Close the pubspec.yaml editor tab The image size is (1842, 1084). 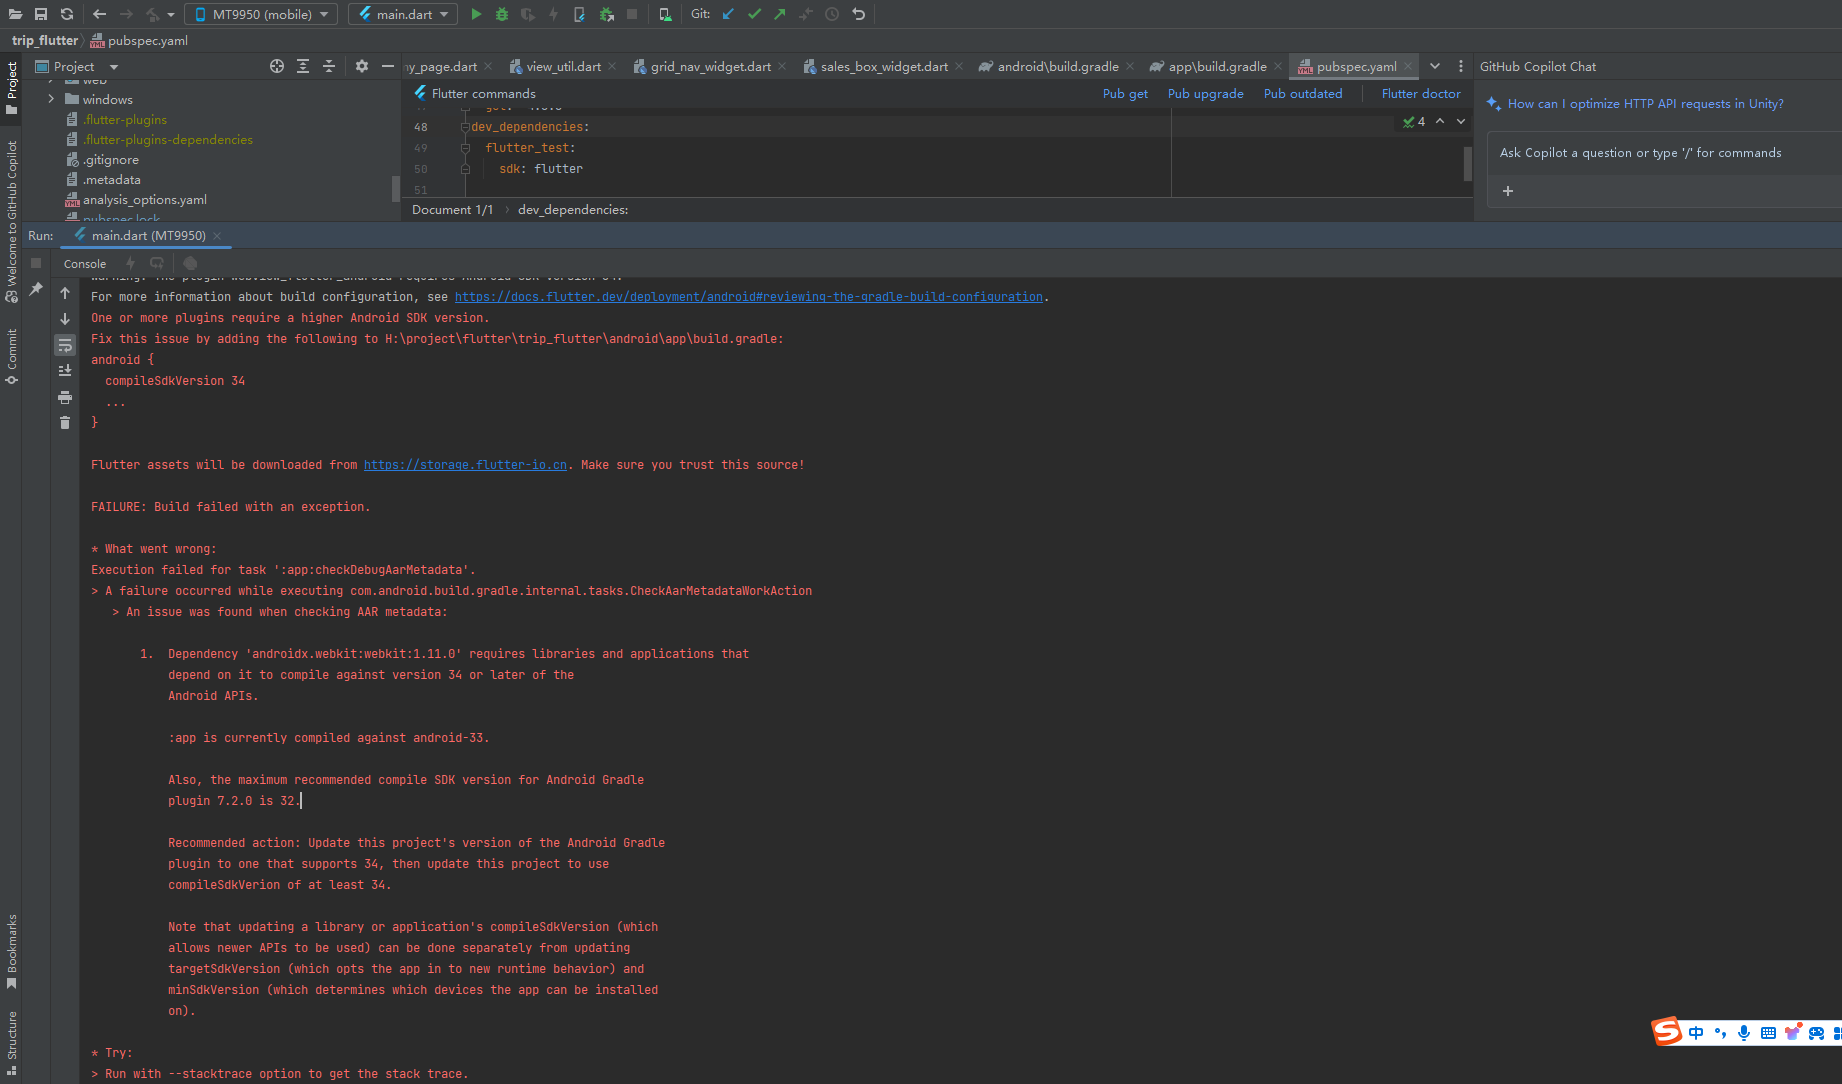pyautogui.click(x=1408, y=66)
